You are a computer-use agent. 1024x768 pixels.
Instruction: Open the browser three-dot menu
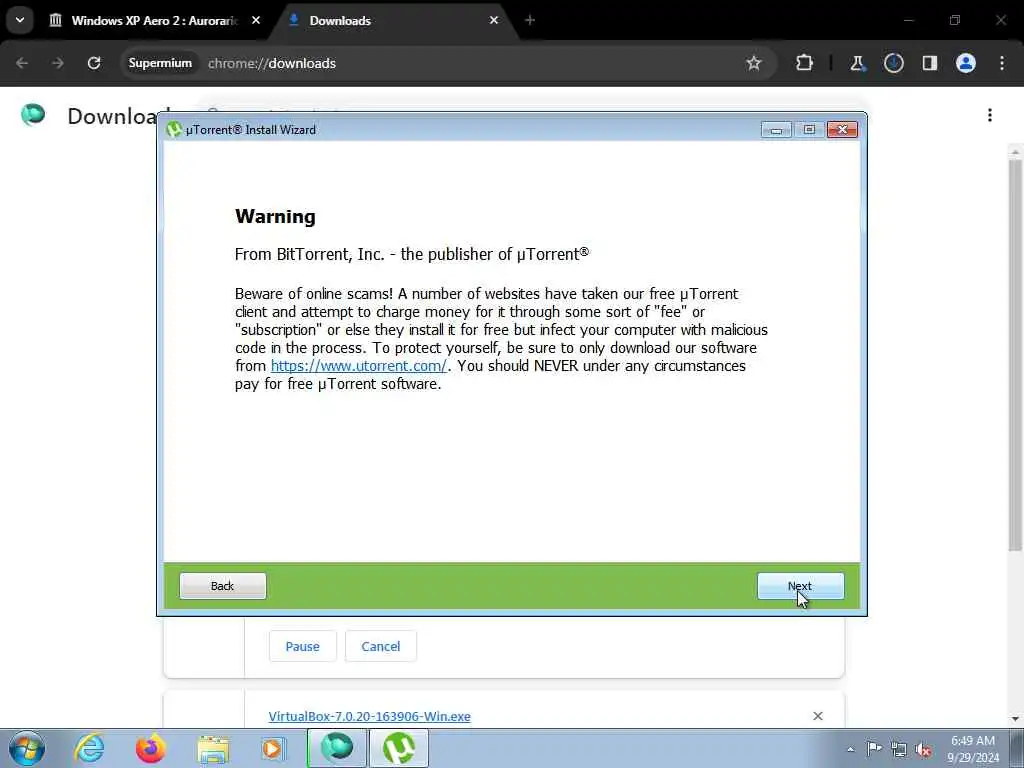(x=1002, y=63)
